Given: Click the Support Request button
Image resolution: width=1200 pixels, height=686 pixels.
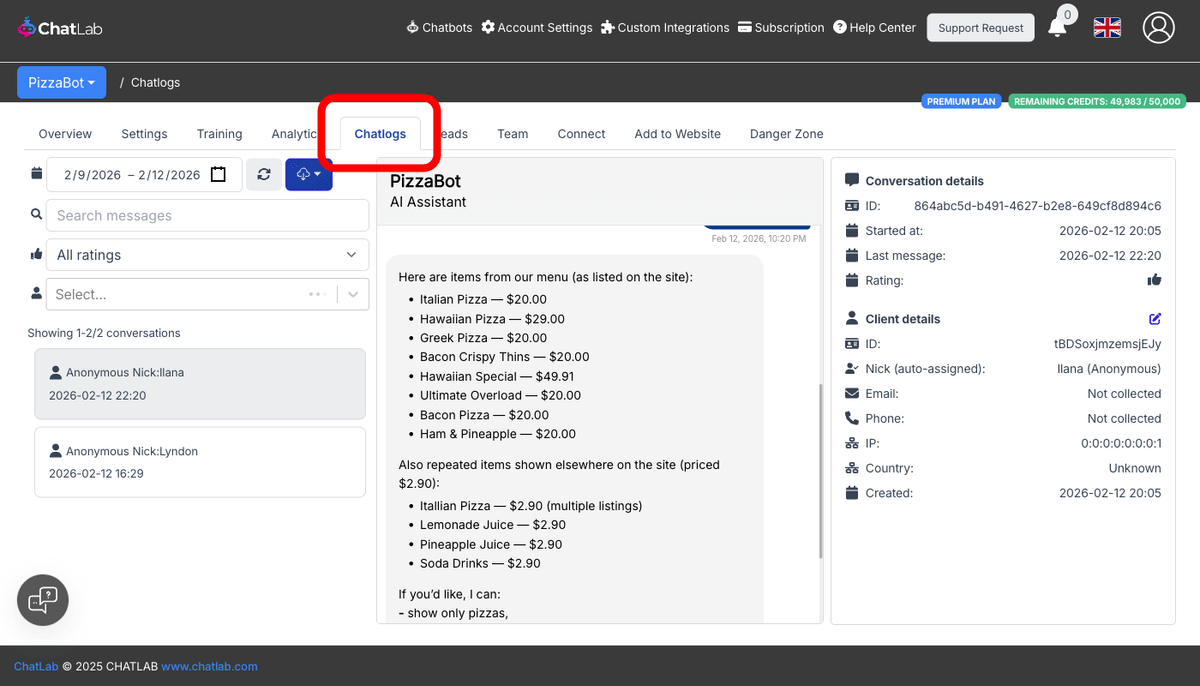Looking at the screenshot, I should 980,27.
